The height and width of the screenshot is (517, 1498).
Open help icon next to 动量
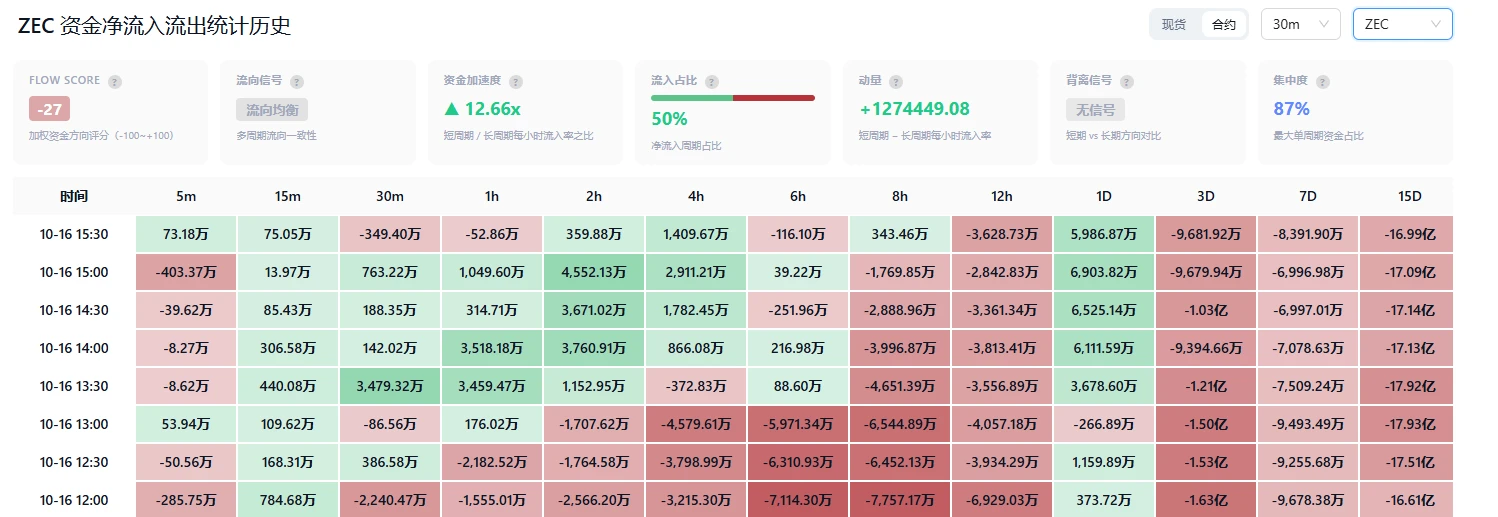(x=896, y=81)
